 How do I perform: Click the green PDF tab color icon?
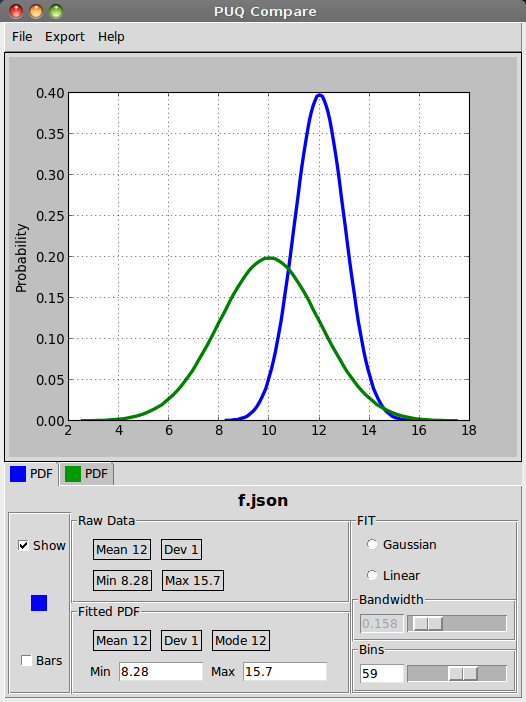point(73,474)
